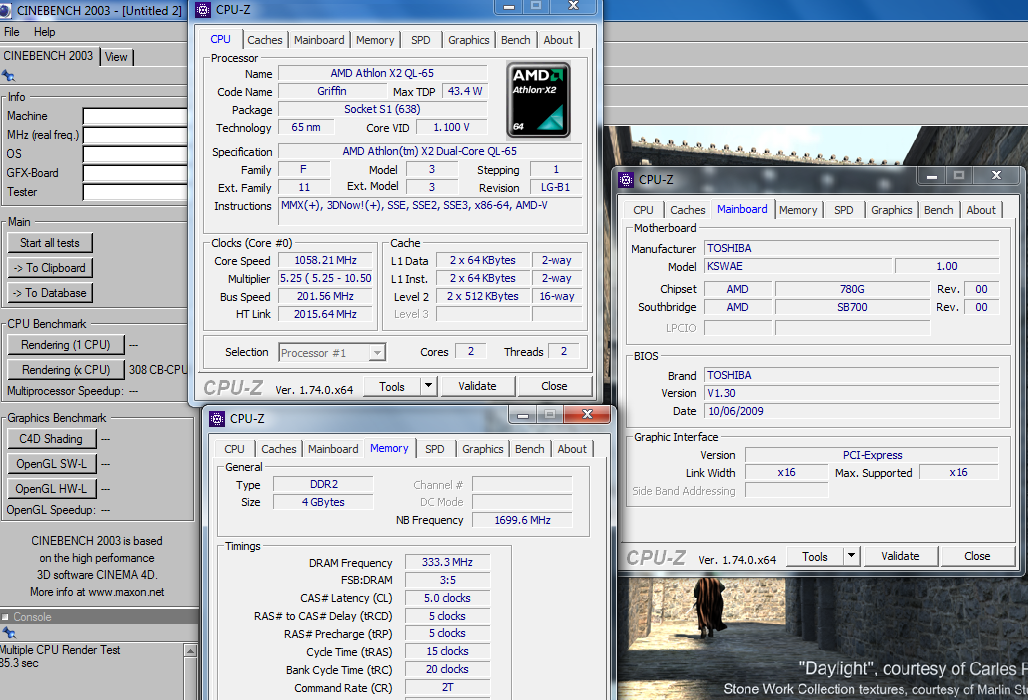This screenshot has height=700, width=1028.
Task: Run the Rendering (1 CPU) benchmark
Action: (x=66, y=345)
